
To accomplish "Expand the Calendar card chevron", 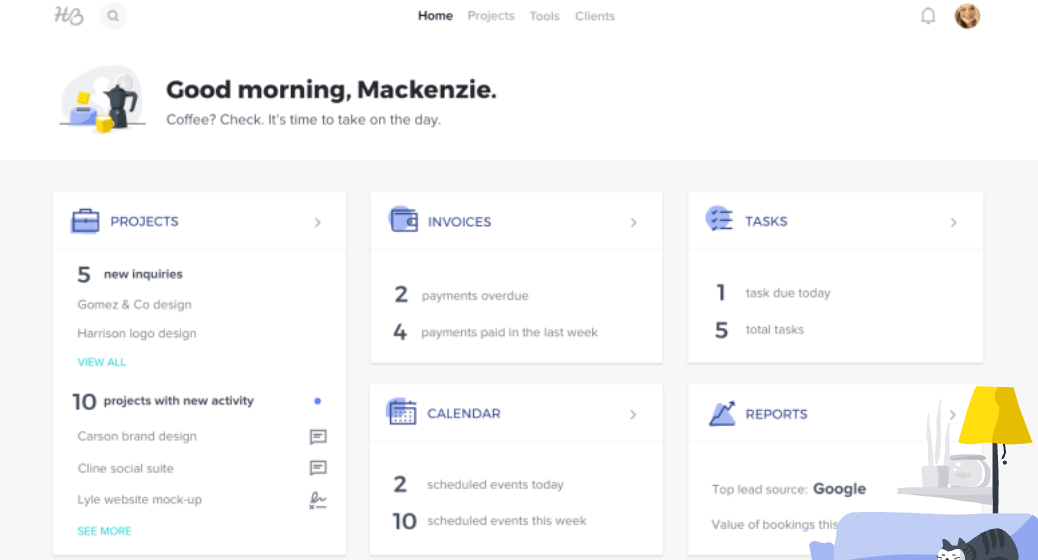I will [633, 414].
